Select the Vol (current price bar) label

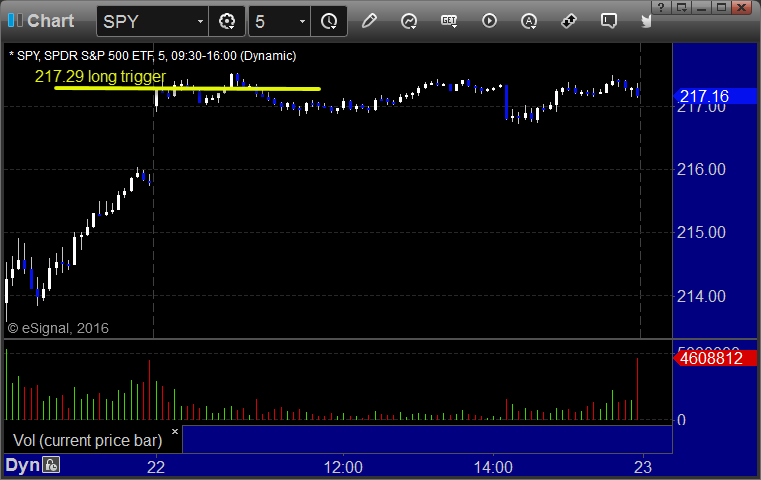pos(87,440)
